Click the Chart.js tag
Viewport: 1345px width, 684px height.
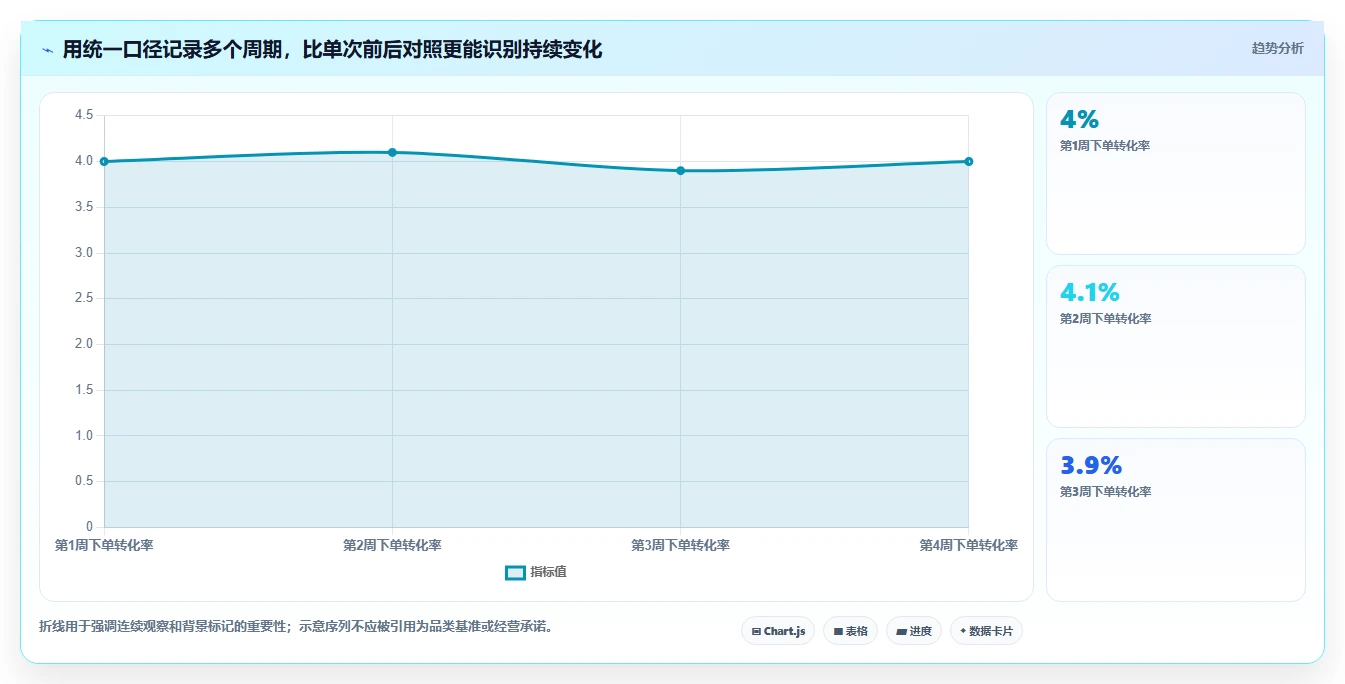[x=778, y=631]
